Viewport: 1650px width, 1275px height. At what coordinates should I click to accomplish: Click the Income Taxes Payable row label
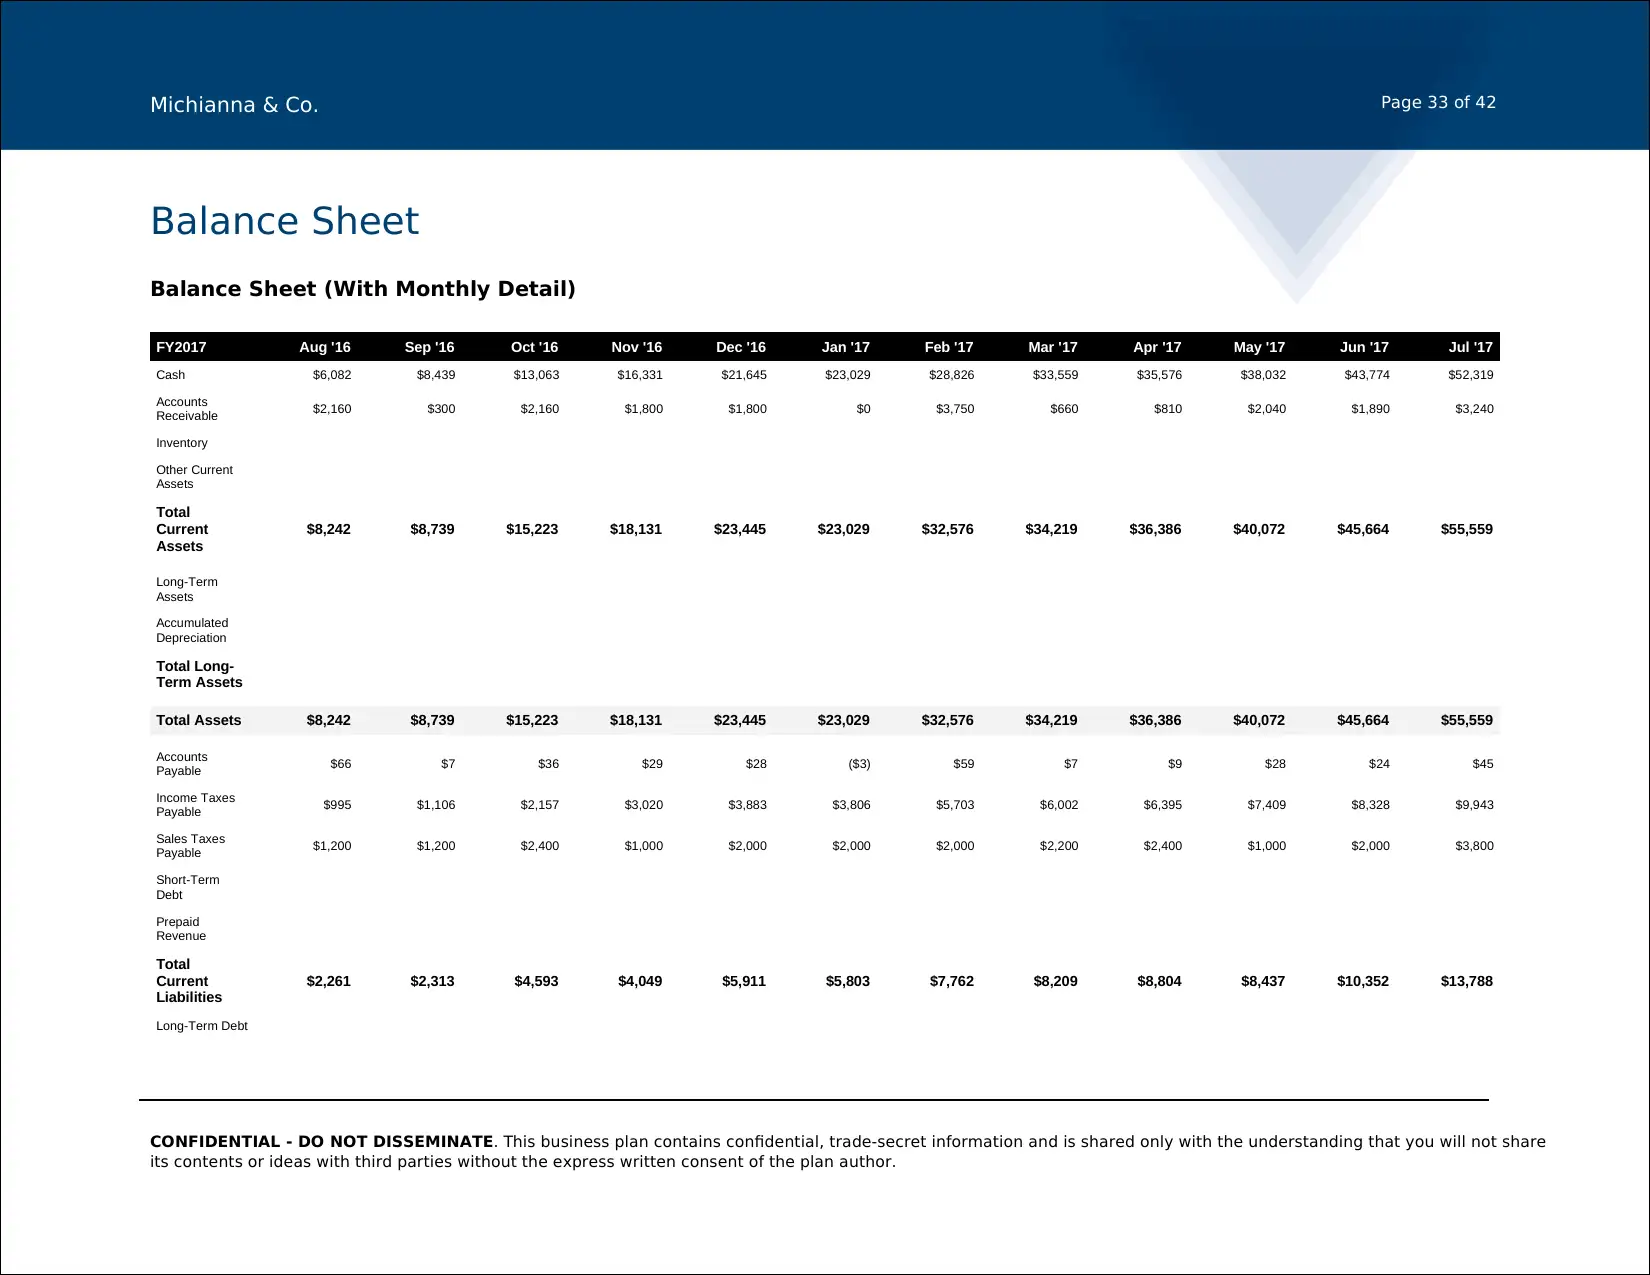pyautogui.click(x=195, y=805)
